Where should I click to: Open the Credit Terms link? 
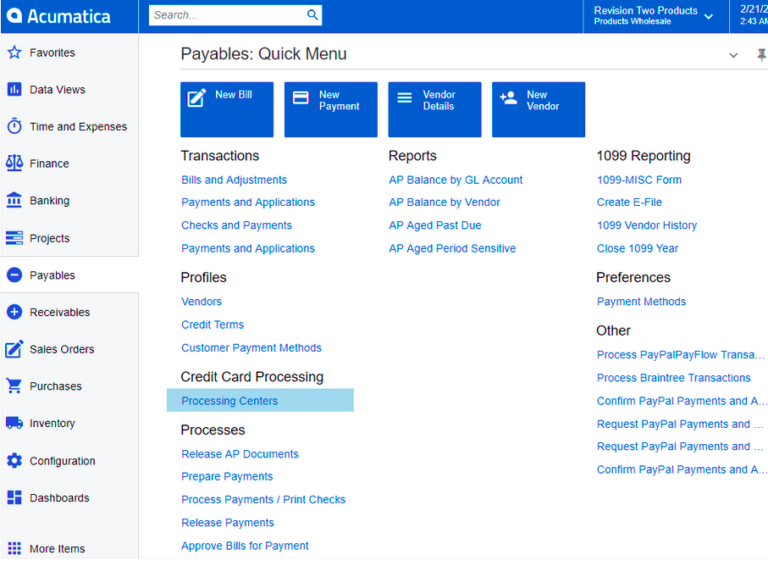(213, 325)
